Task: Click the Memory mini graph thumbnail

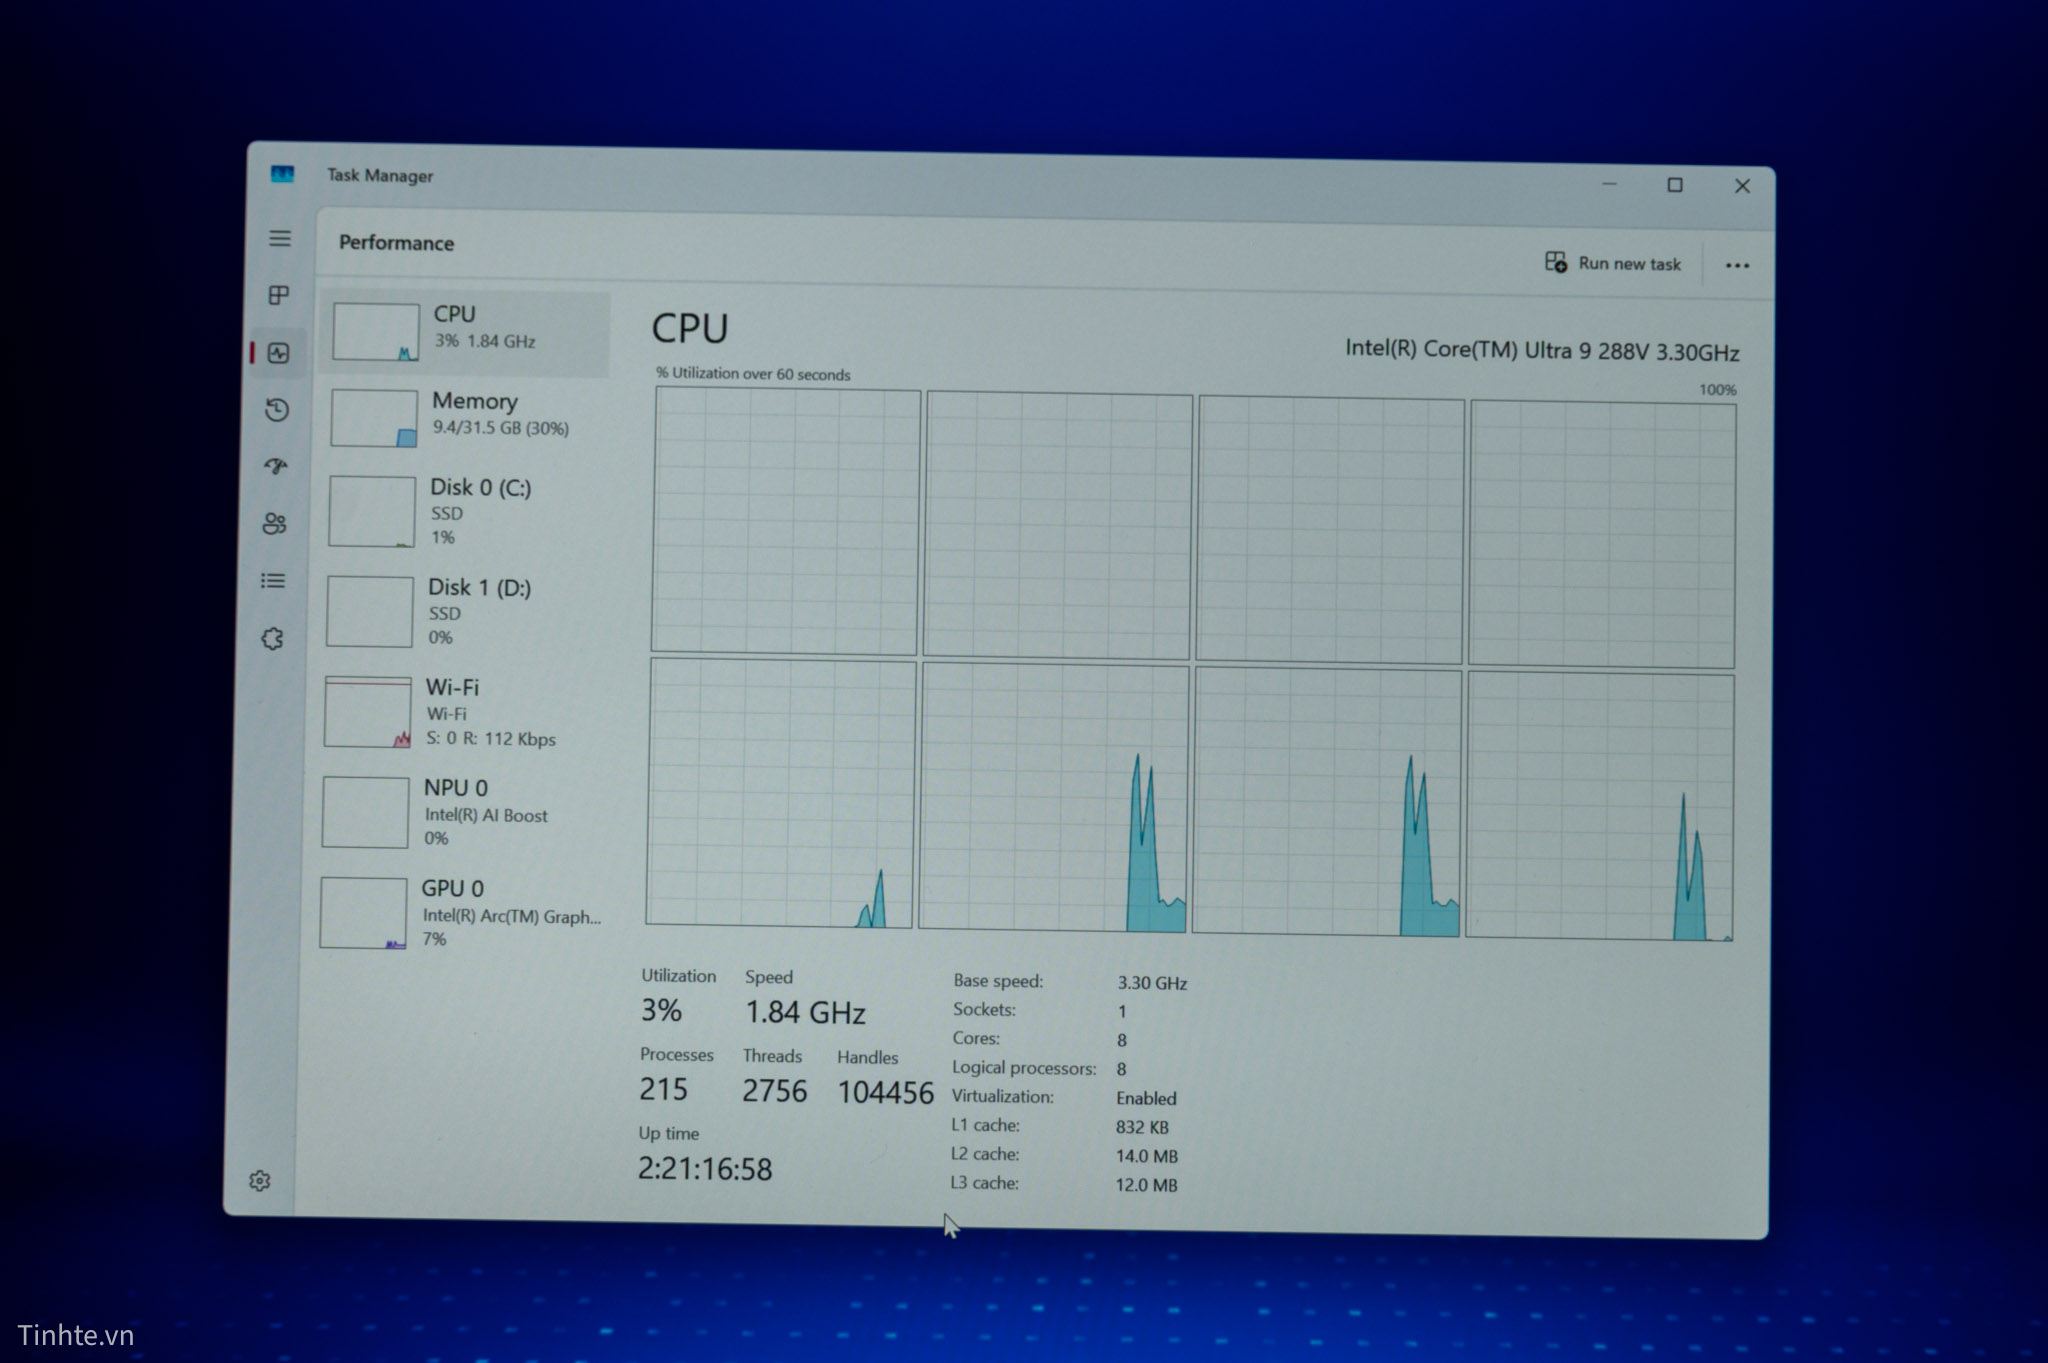Action: (x=374, y=418)
